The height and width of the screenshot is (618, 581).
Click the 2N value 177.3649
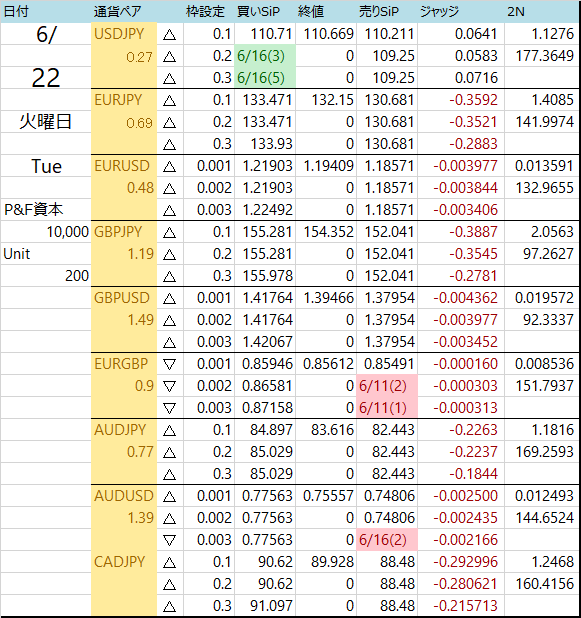point(545,56)
